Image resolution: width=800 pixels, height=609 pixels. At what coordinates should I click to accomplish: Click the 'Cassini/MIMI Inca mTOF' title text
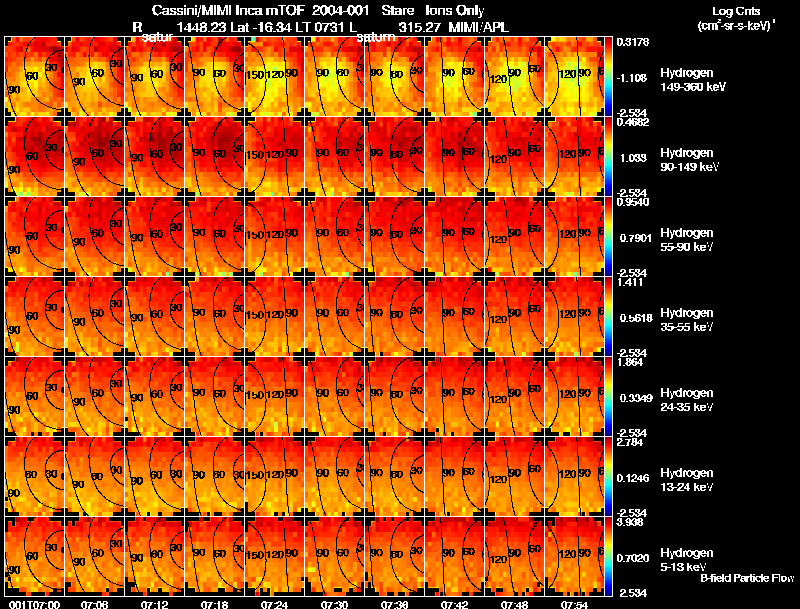[x=228, y=10]
